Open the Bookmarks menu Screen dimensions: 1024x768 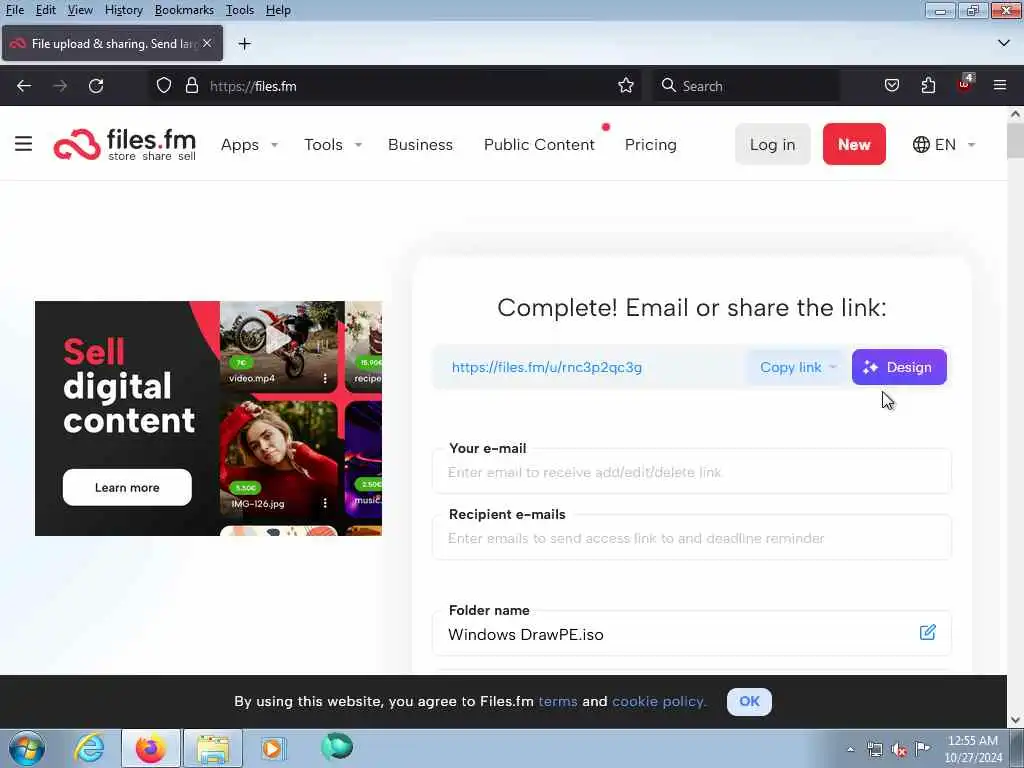(184, 10)
